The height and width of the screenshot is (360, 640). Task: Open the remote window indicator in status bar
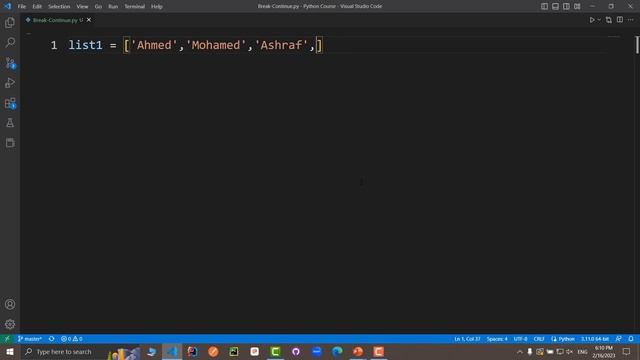coord(7,339)
